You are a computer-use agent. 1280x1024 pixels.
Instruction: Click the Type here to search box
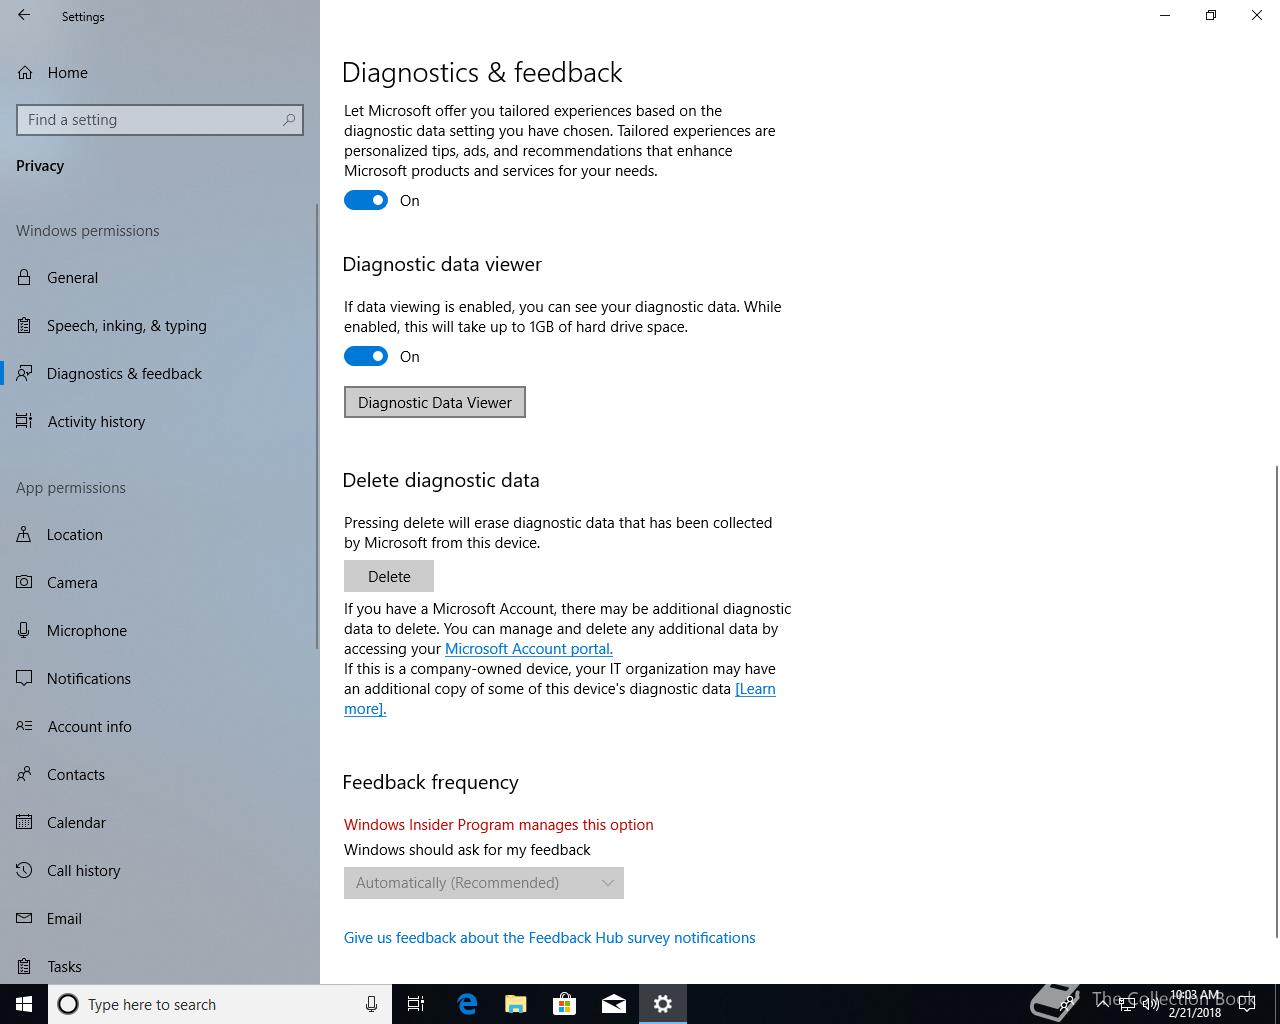(219, 1004)
